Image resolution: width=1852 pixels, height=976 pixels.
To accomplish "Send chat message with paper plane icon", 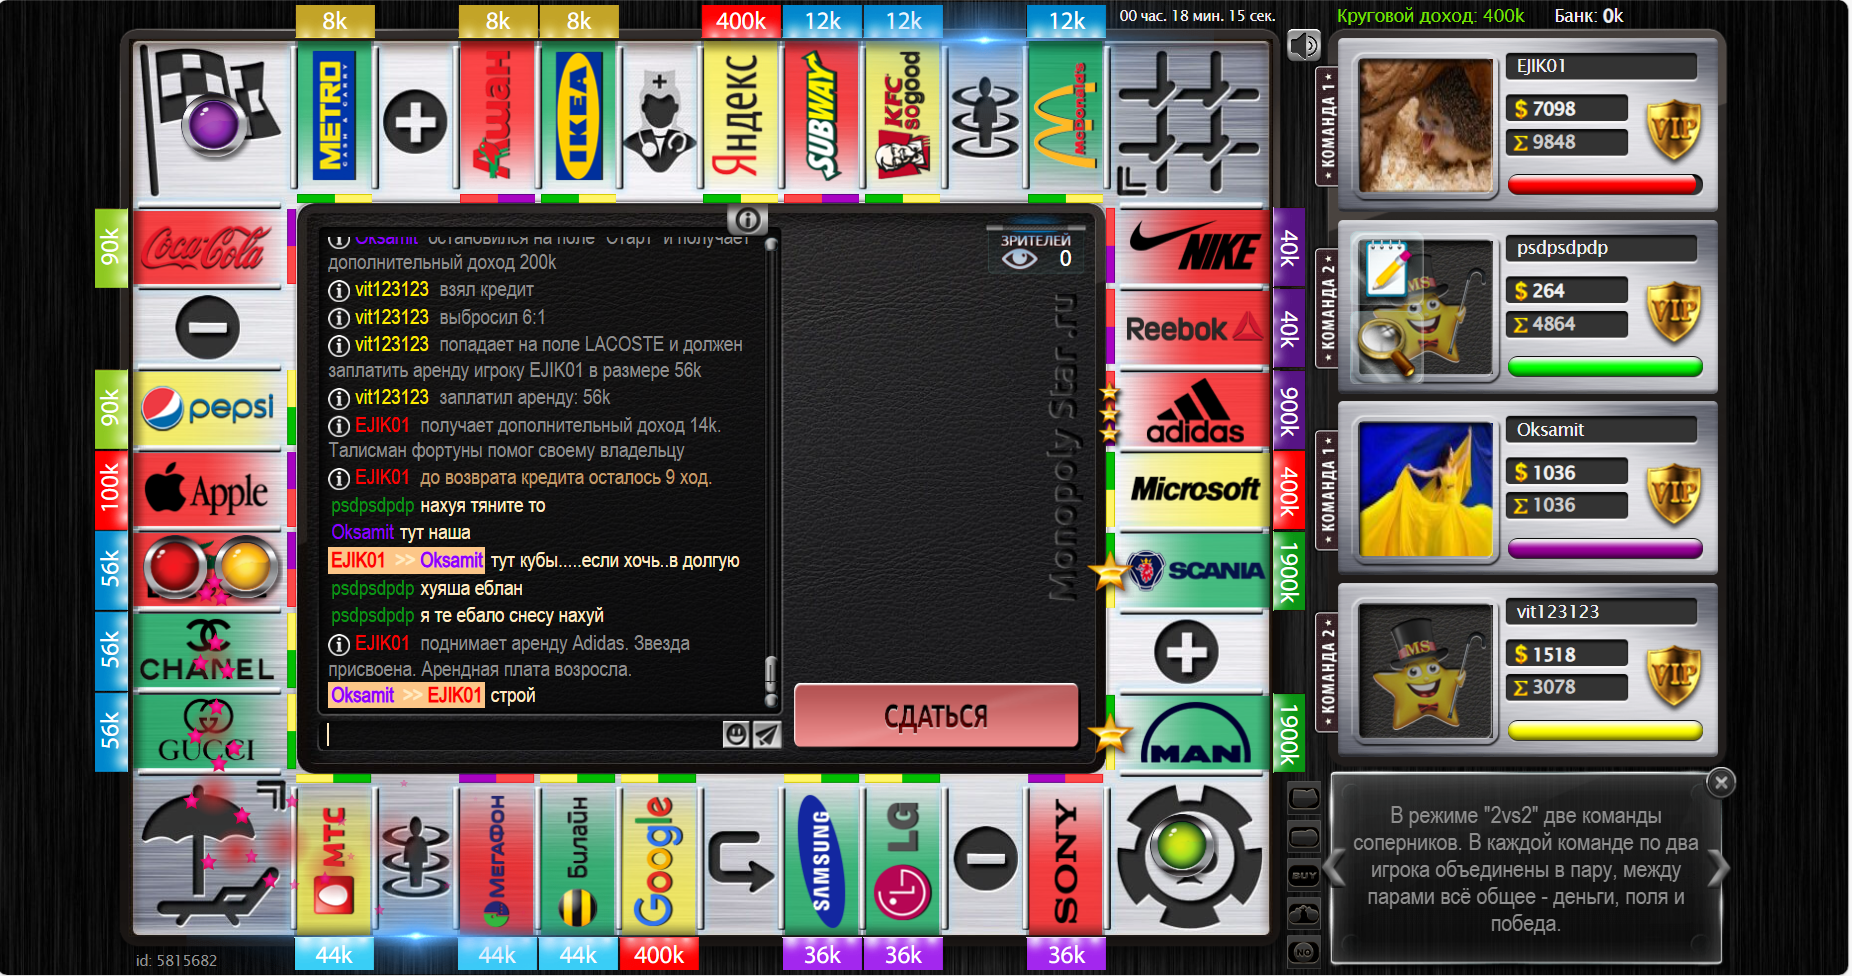I will point(766,735).
